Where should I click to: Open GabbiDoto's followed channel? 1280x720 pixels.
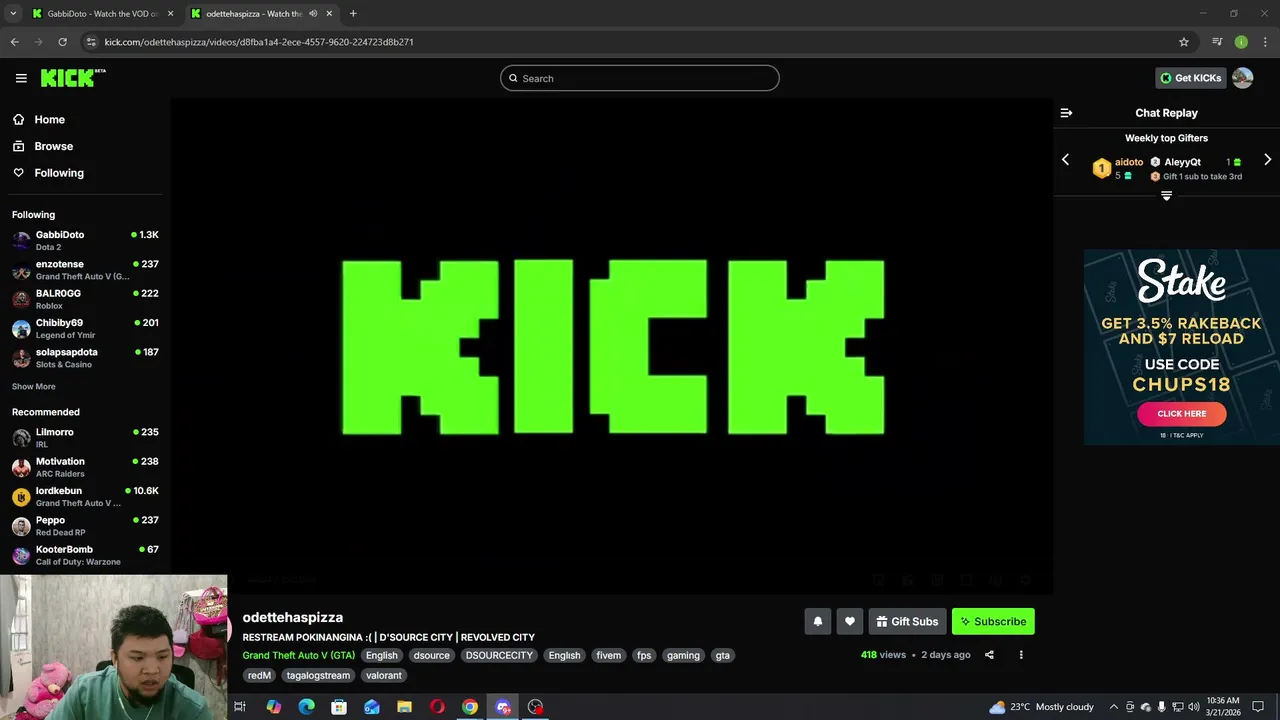click(x=85, y=240)
